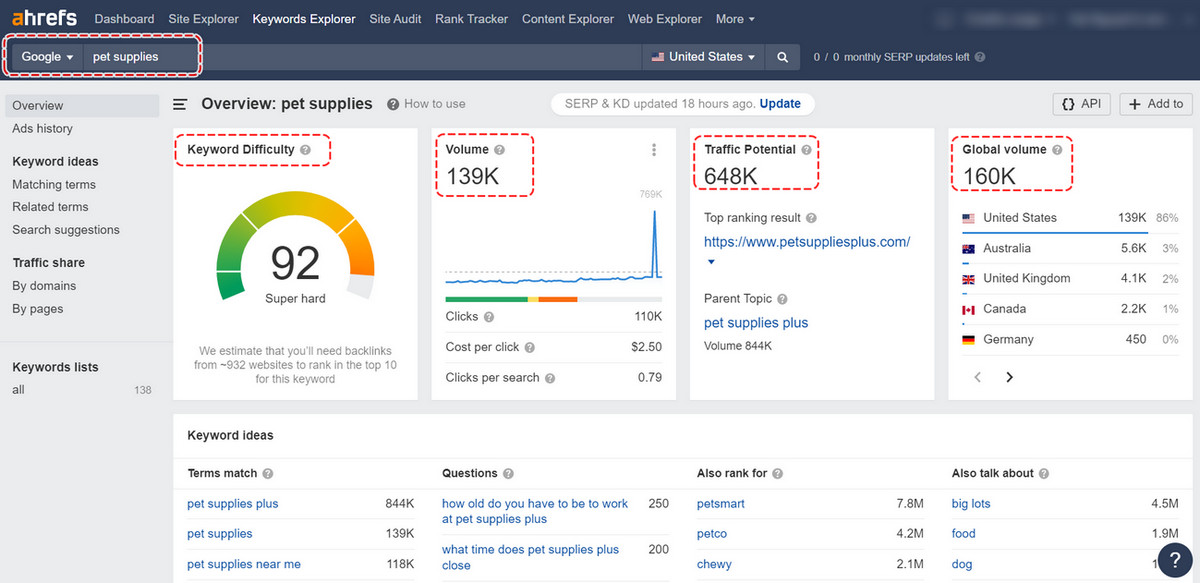This screenshot has width=1200, height=583.
Task: Click the clicks distribution color bar
Action: point(553,299)
